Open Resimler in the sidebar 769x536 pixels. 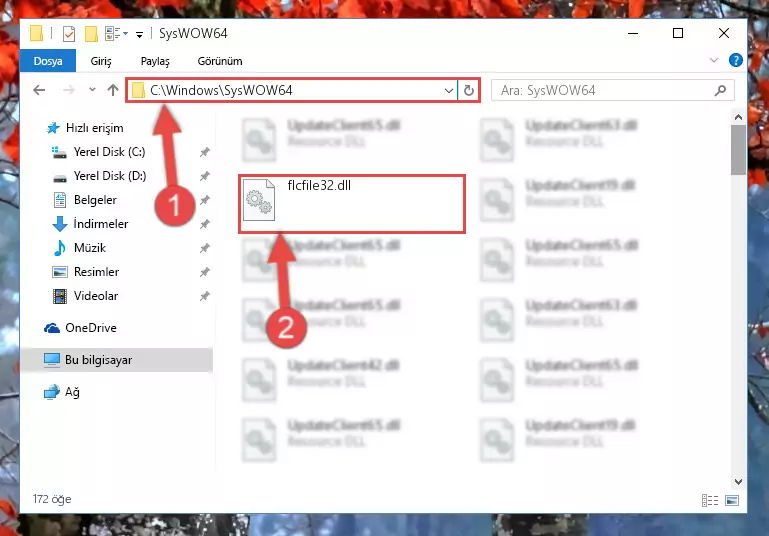96,272
